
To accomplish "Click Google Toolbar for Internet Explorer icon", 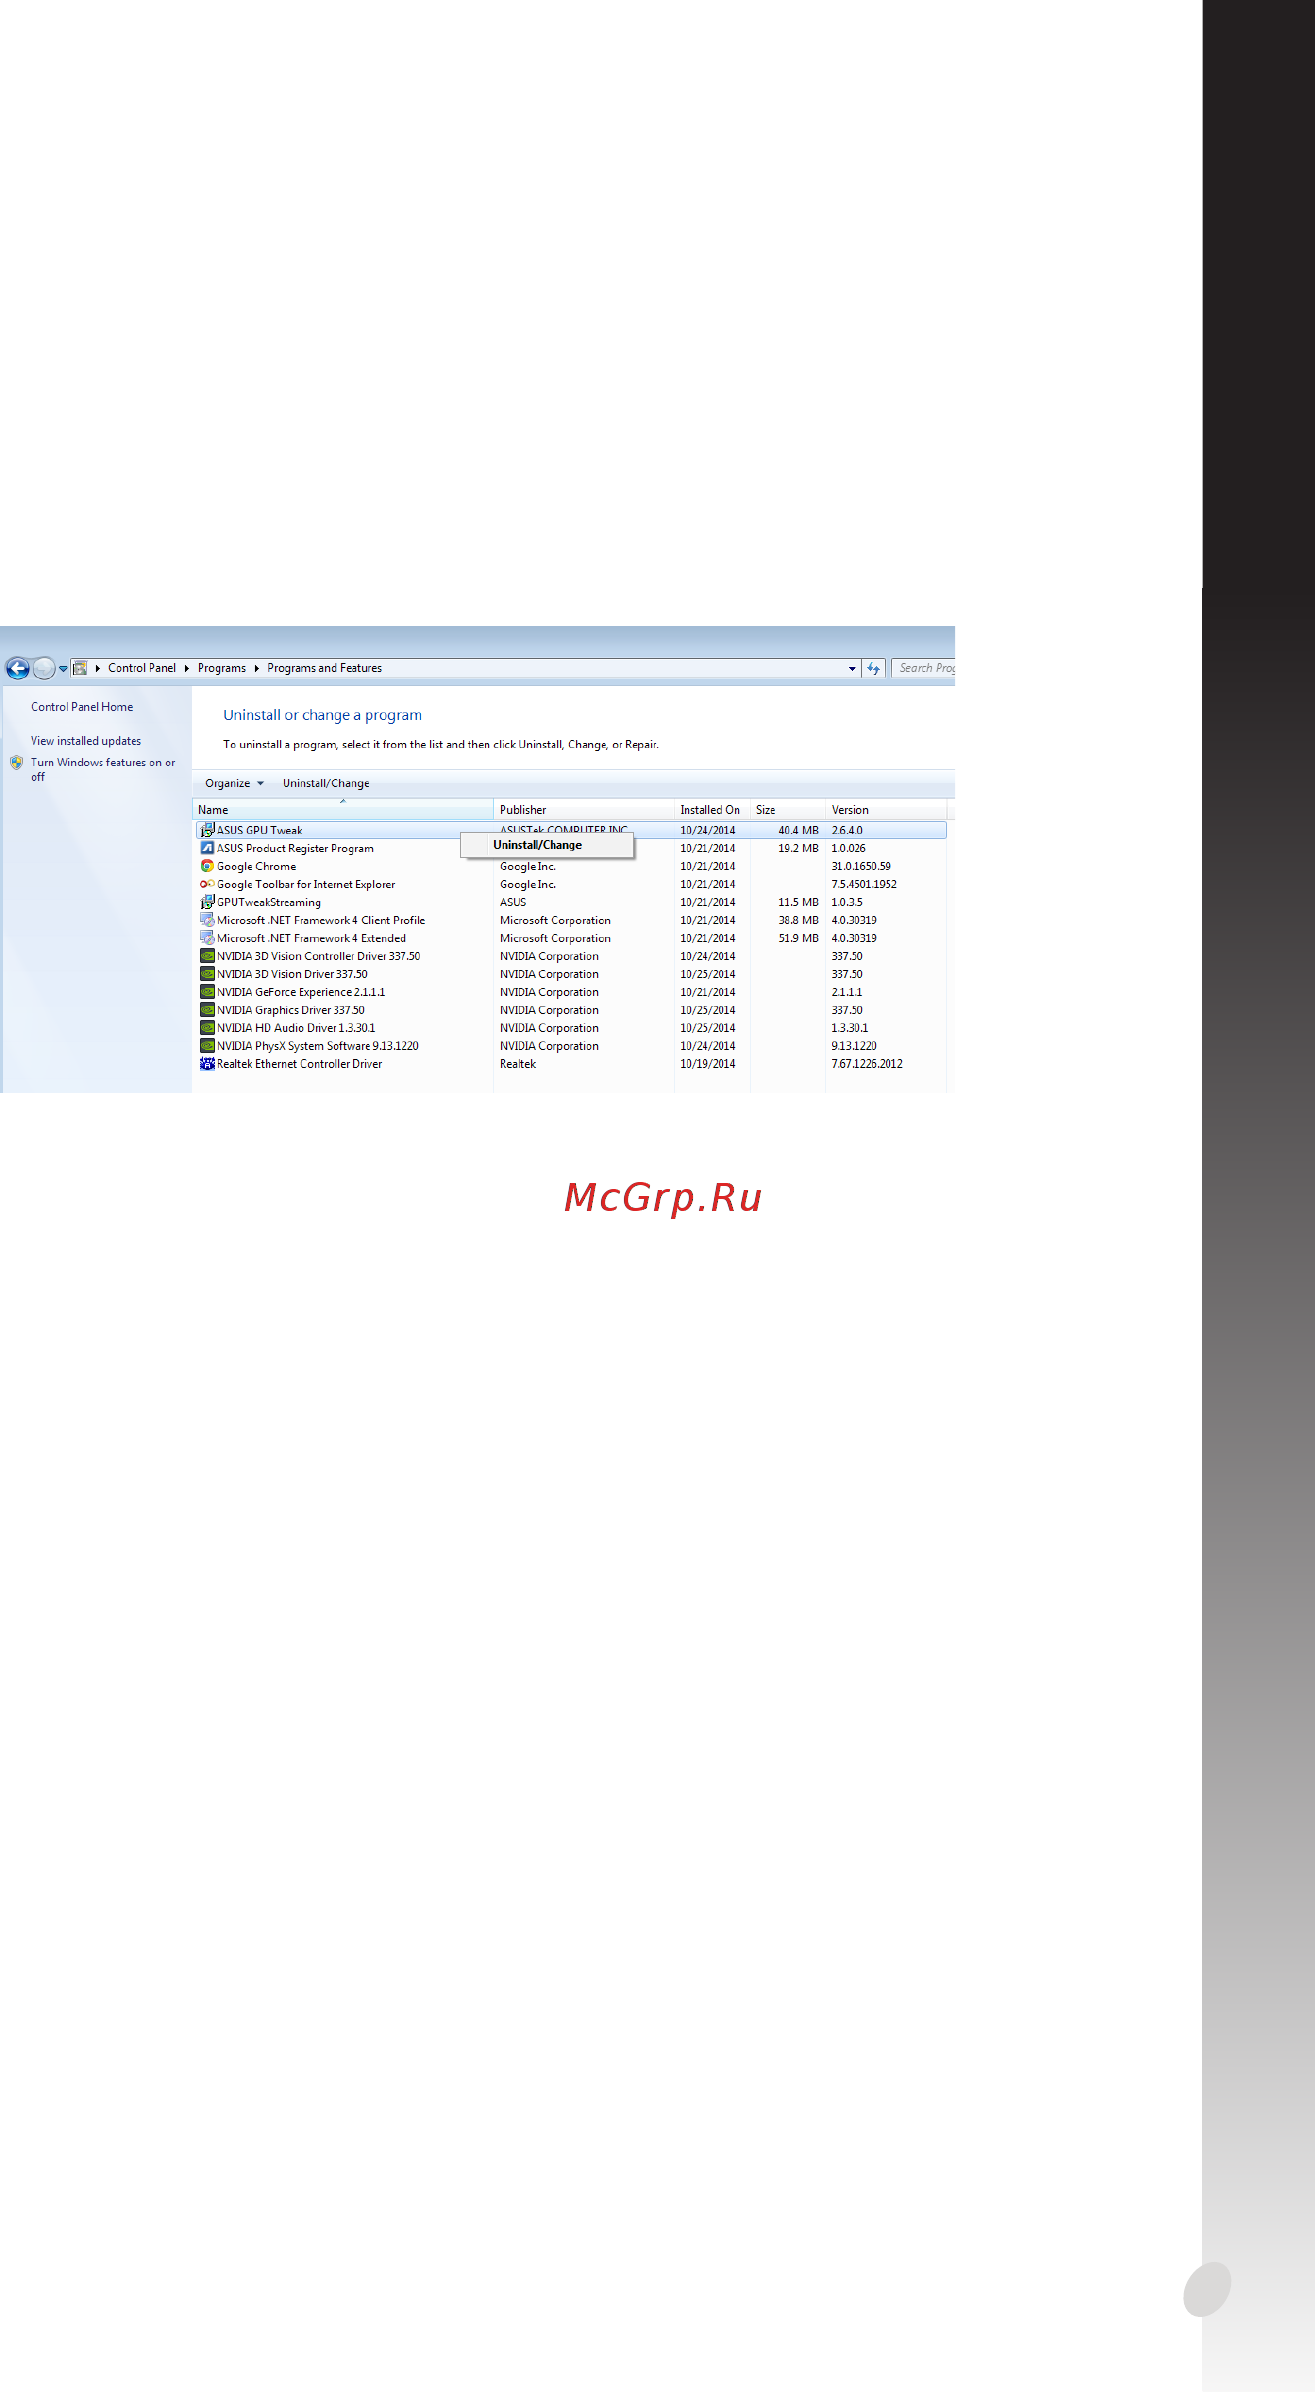I will [x=207, y=884].
